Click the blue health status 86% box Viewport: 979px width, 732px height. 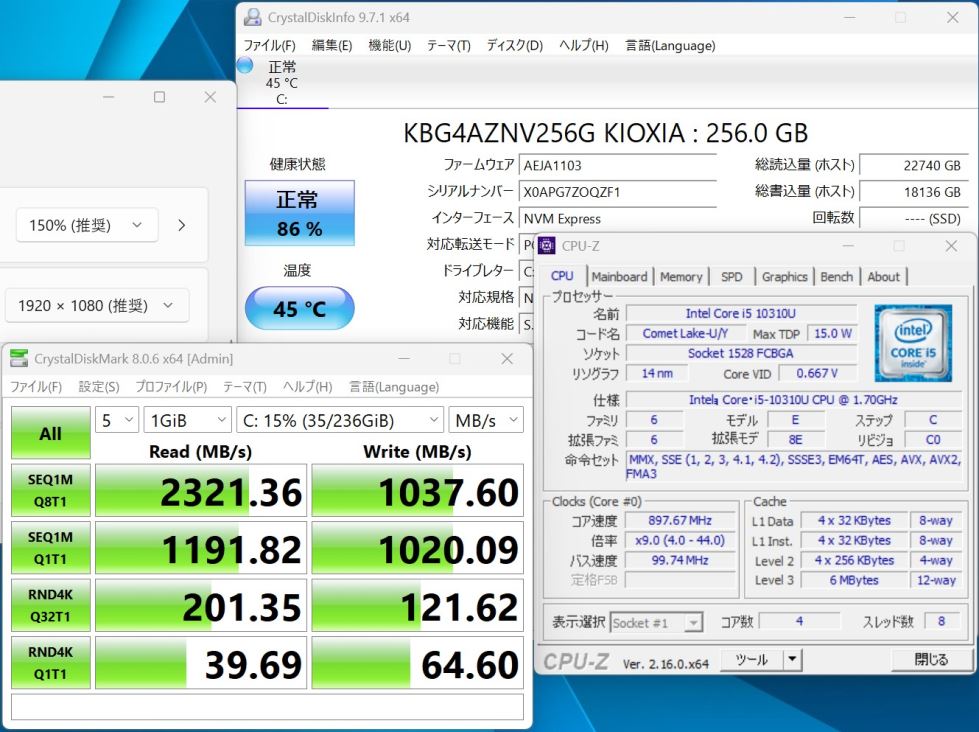coord(299,213)
